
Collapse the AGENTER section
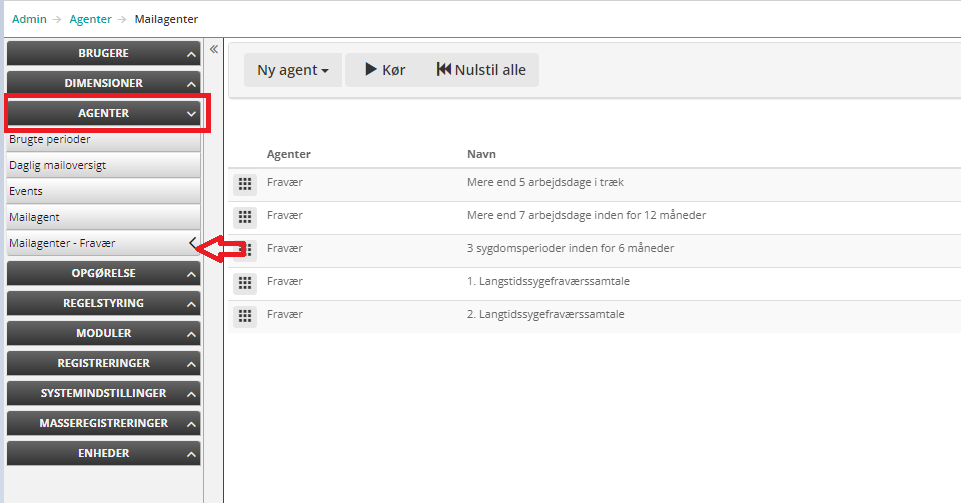[x=103, y=113]
